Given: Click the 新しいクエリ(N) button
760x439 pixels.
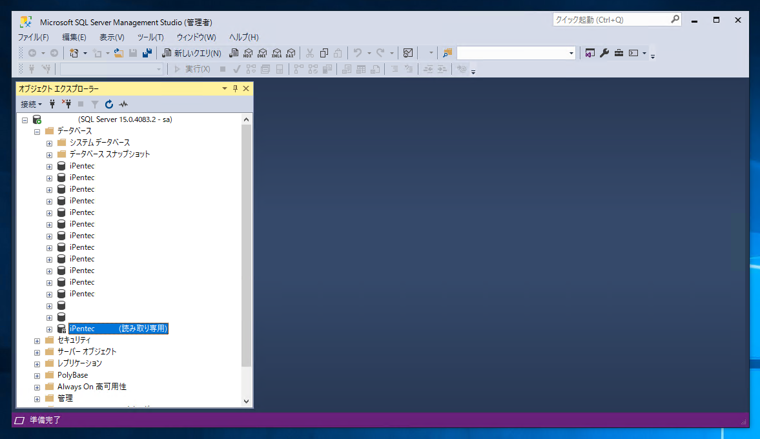Looking at the screenshot, I should [191, 53].
